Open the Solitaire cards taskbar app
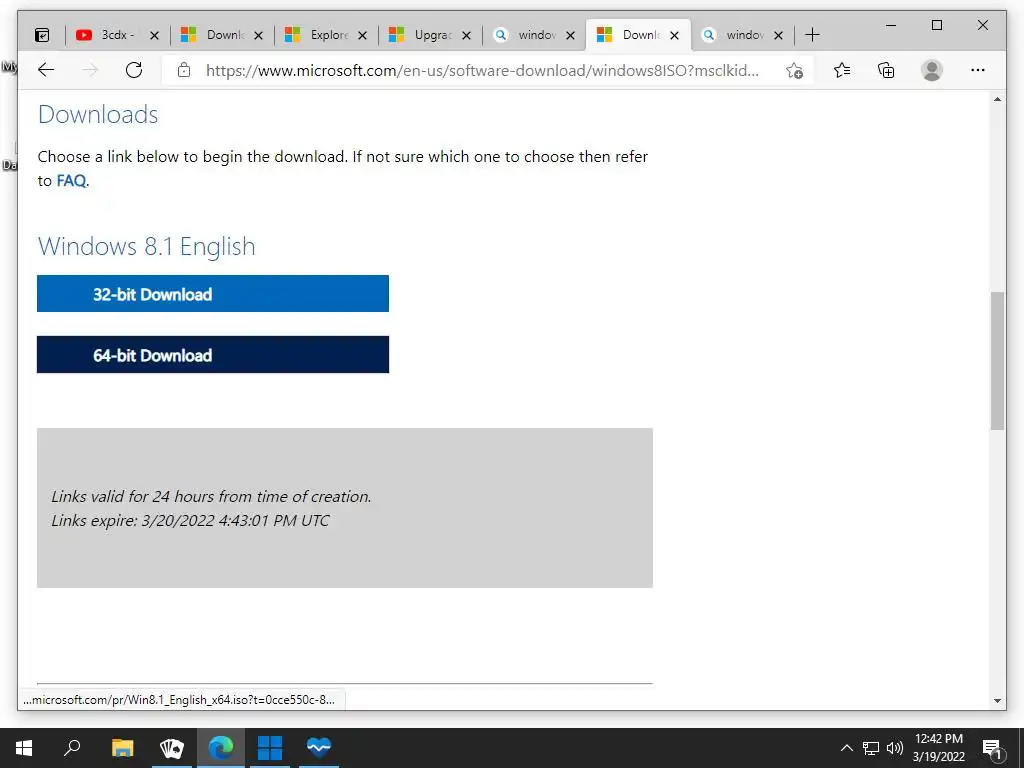Screen dimensions: 1024x768 [172, 748]
